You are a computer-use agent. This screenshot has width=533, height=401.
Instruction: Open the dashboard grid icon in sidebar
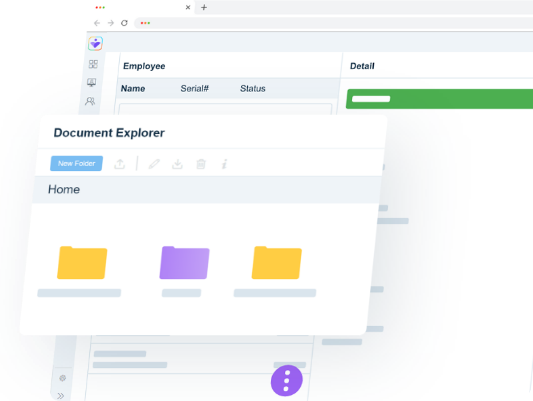tap(93, 64)
